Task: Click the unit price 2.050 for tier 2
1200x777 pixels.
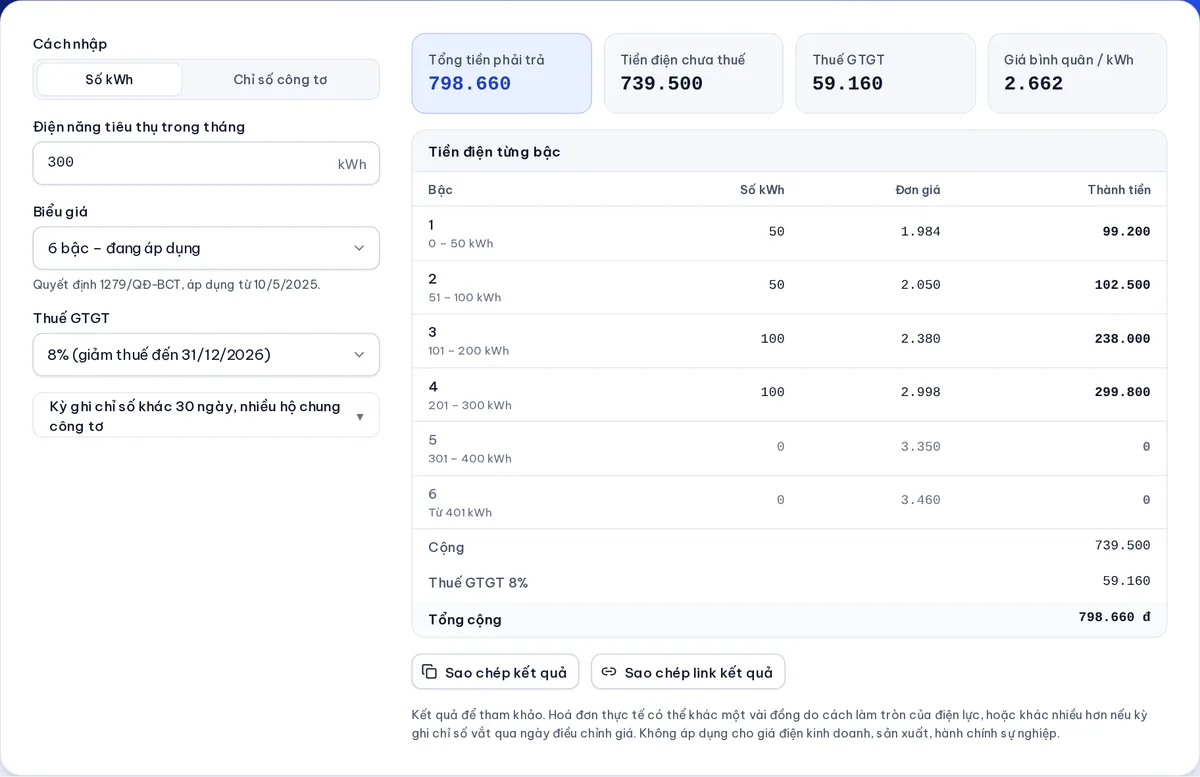Action: click(920, 285)
